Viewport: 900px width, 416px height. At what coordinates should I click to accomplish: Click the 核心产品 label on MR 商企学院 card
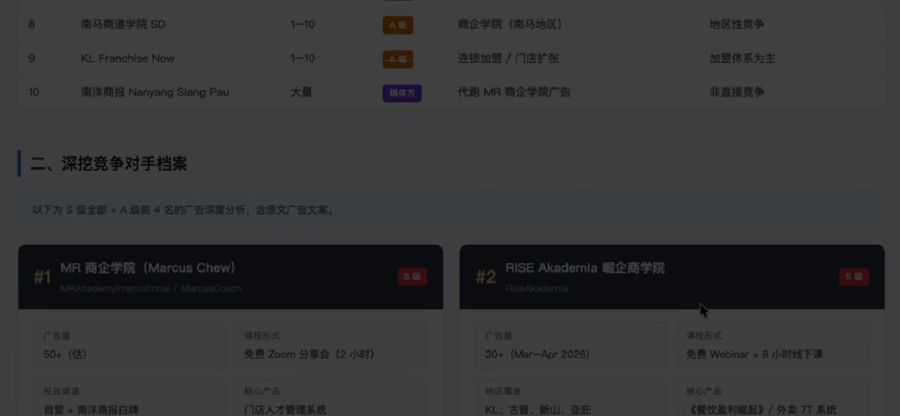[x=262, y=391]
